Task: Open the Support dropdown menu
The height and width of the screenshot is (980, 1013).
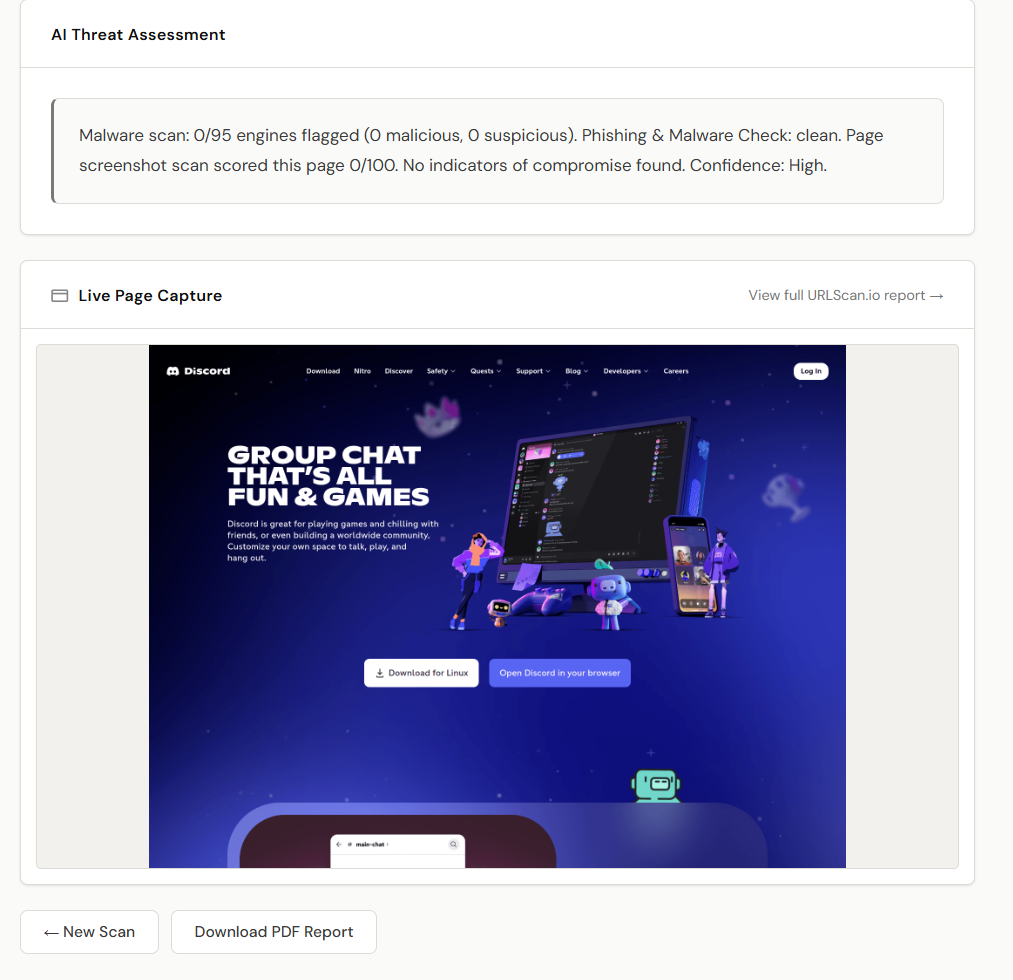Action: pyautogui.click(x=533, y=371)
